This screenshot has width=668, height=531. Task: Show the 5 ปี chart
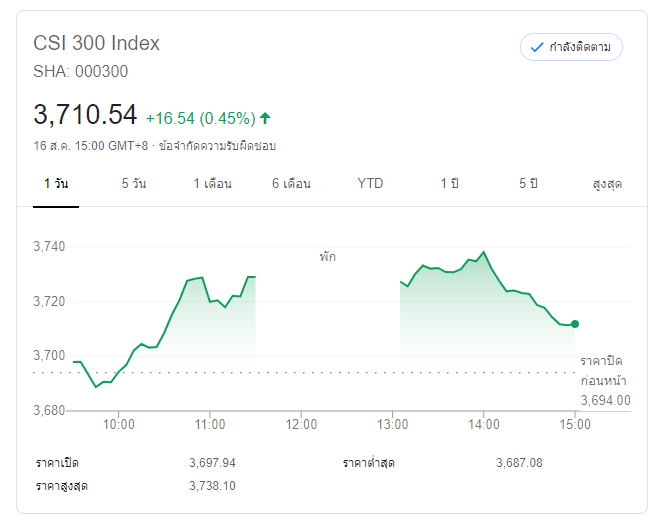tap(528, 184)
